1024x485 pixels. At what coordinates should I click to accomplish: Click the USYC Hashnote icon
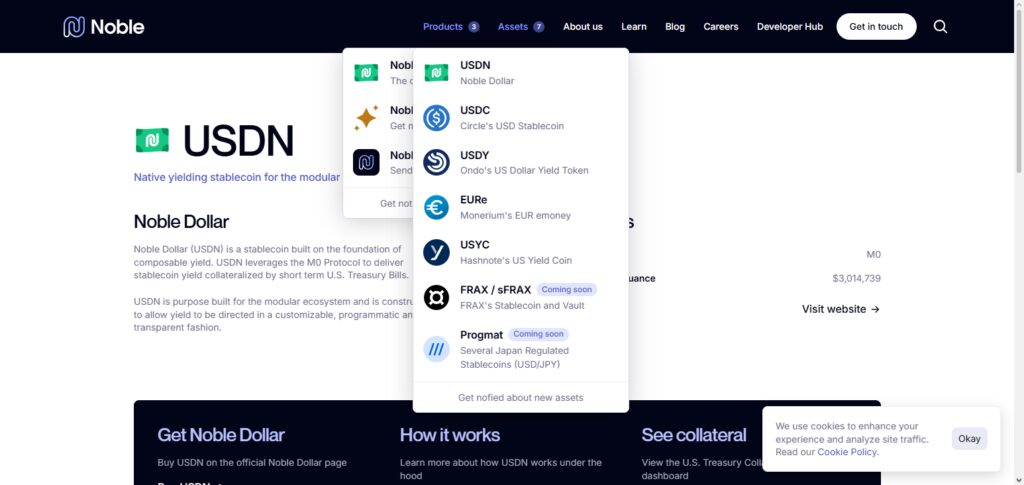pyautogui.click(x=436, y=253)
